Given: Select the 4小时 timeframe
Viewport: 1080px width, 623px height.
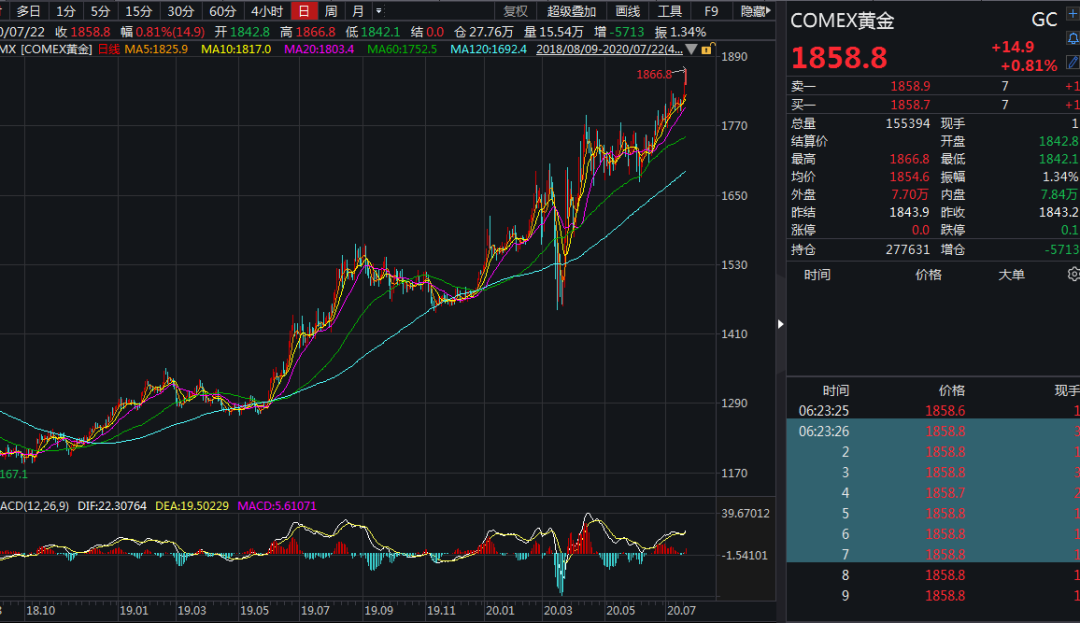Looking at the screenshot, I should point(266,12).
